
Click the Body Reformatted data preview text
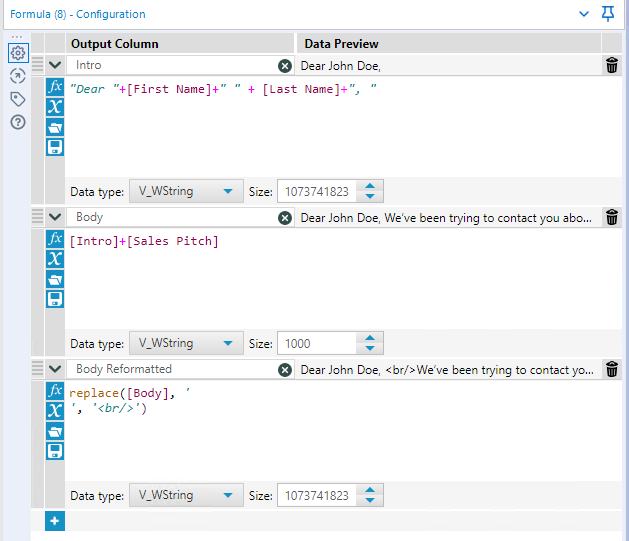447,370
